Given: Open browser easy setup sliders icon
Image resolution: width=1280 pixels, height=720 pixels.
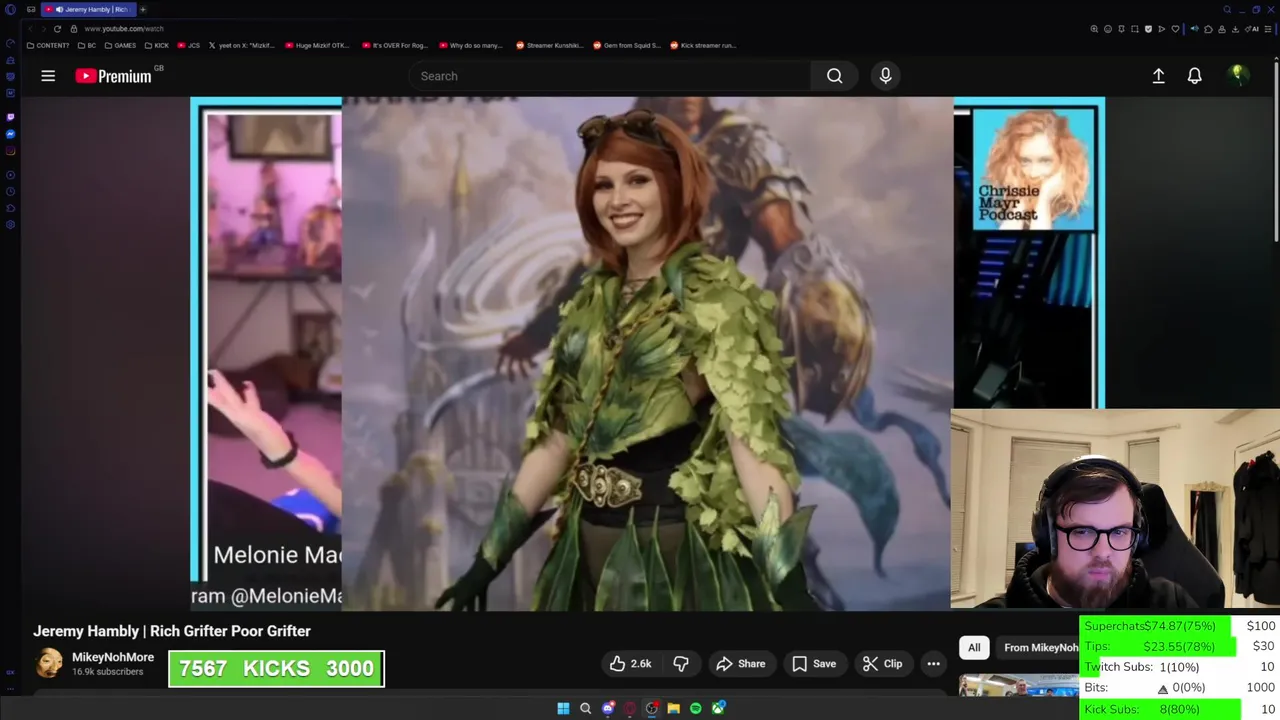Looking at the screenshot, I should coord(1268,29).
